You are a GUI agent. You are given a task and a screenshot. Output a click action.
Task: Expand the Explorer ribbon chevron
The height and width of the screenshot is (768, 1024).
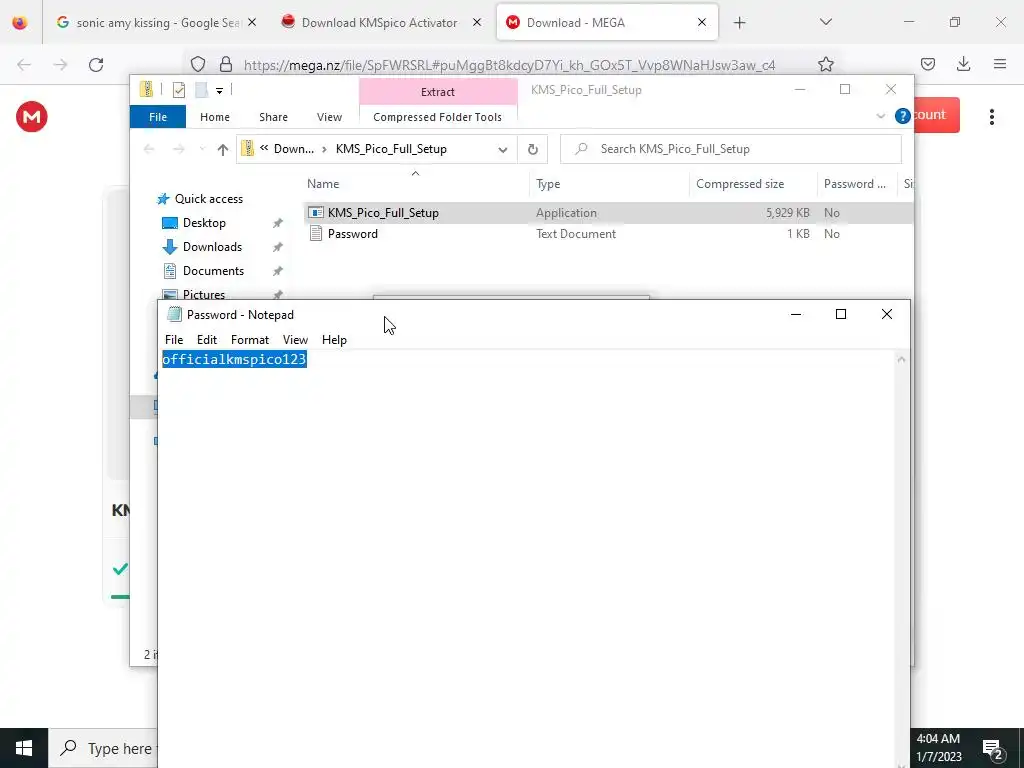pyautogui.click(x=880, y=116)
